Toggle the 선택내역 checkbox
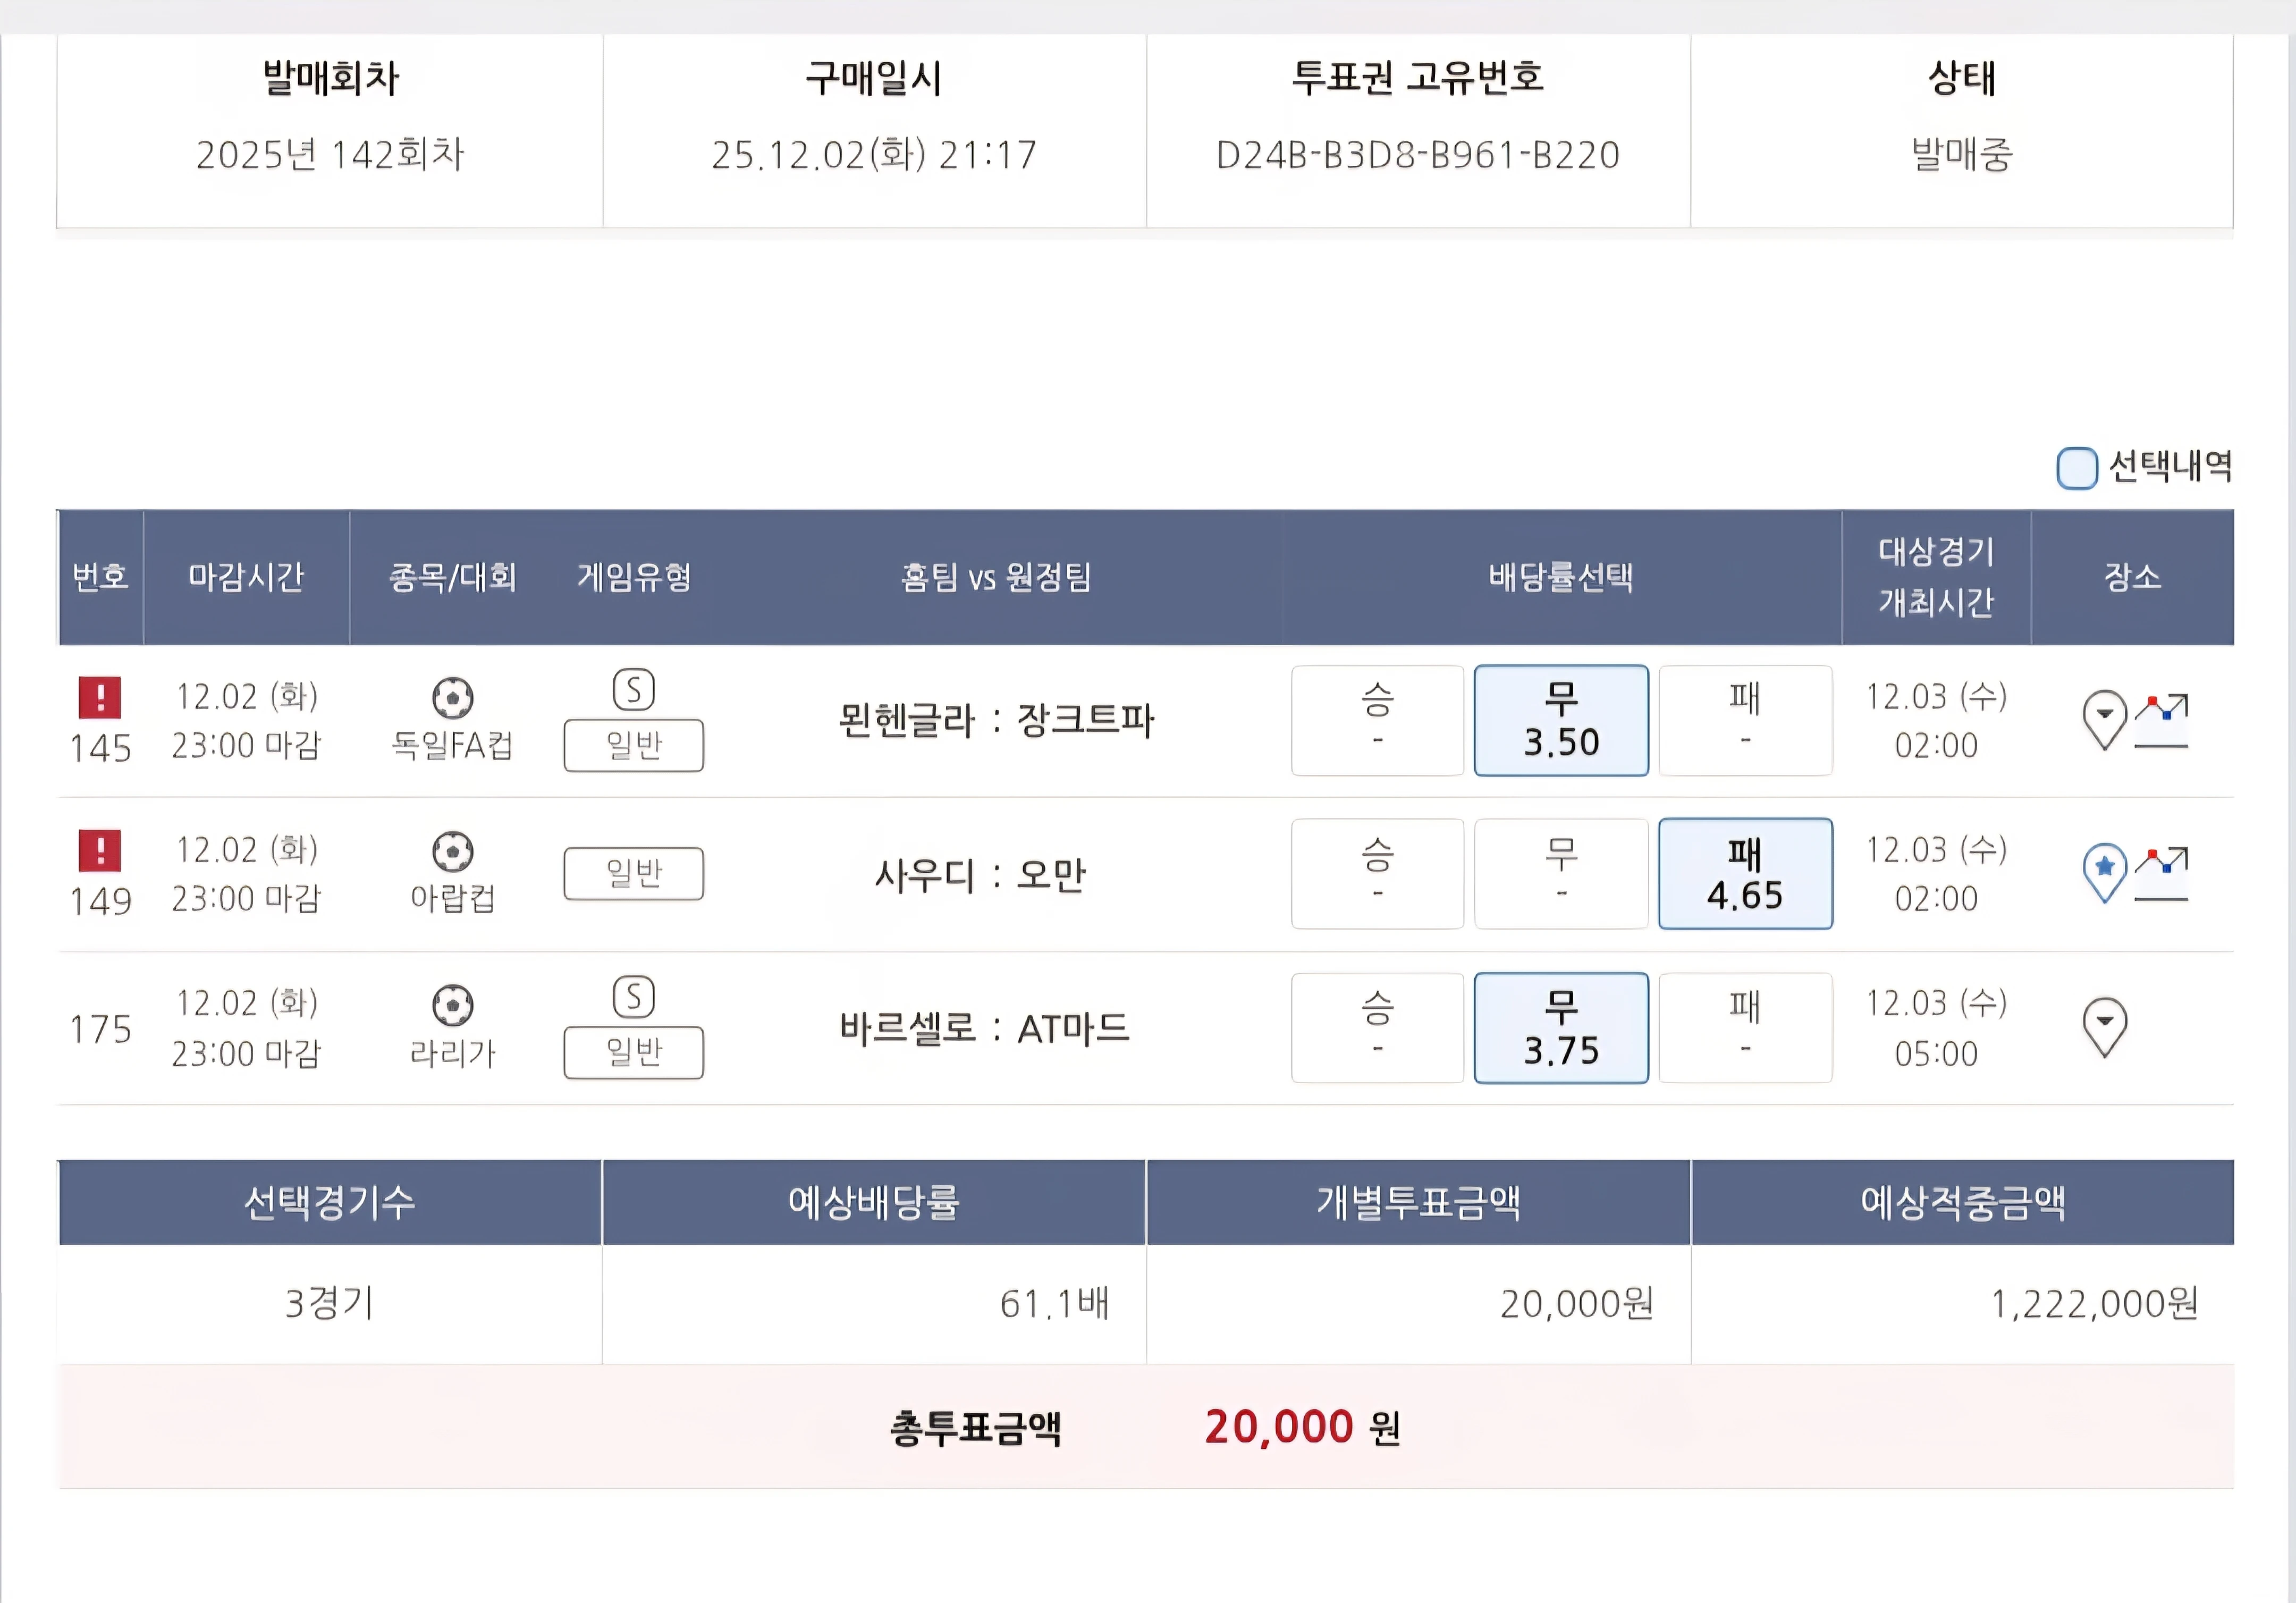This screenshot has height=1603, width=2296. tap(2076, 467)
